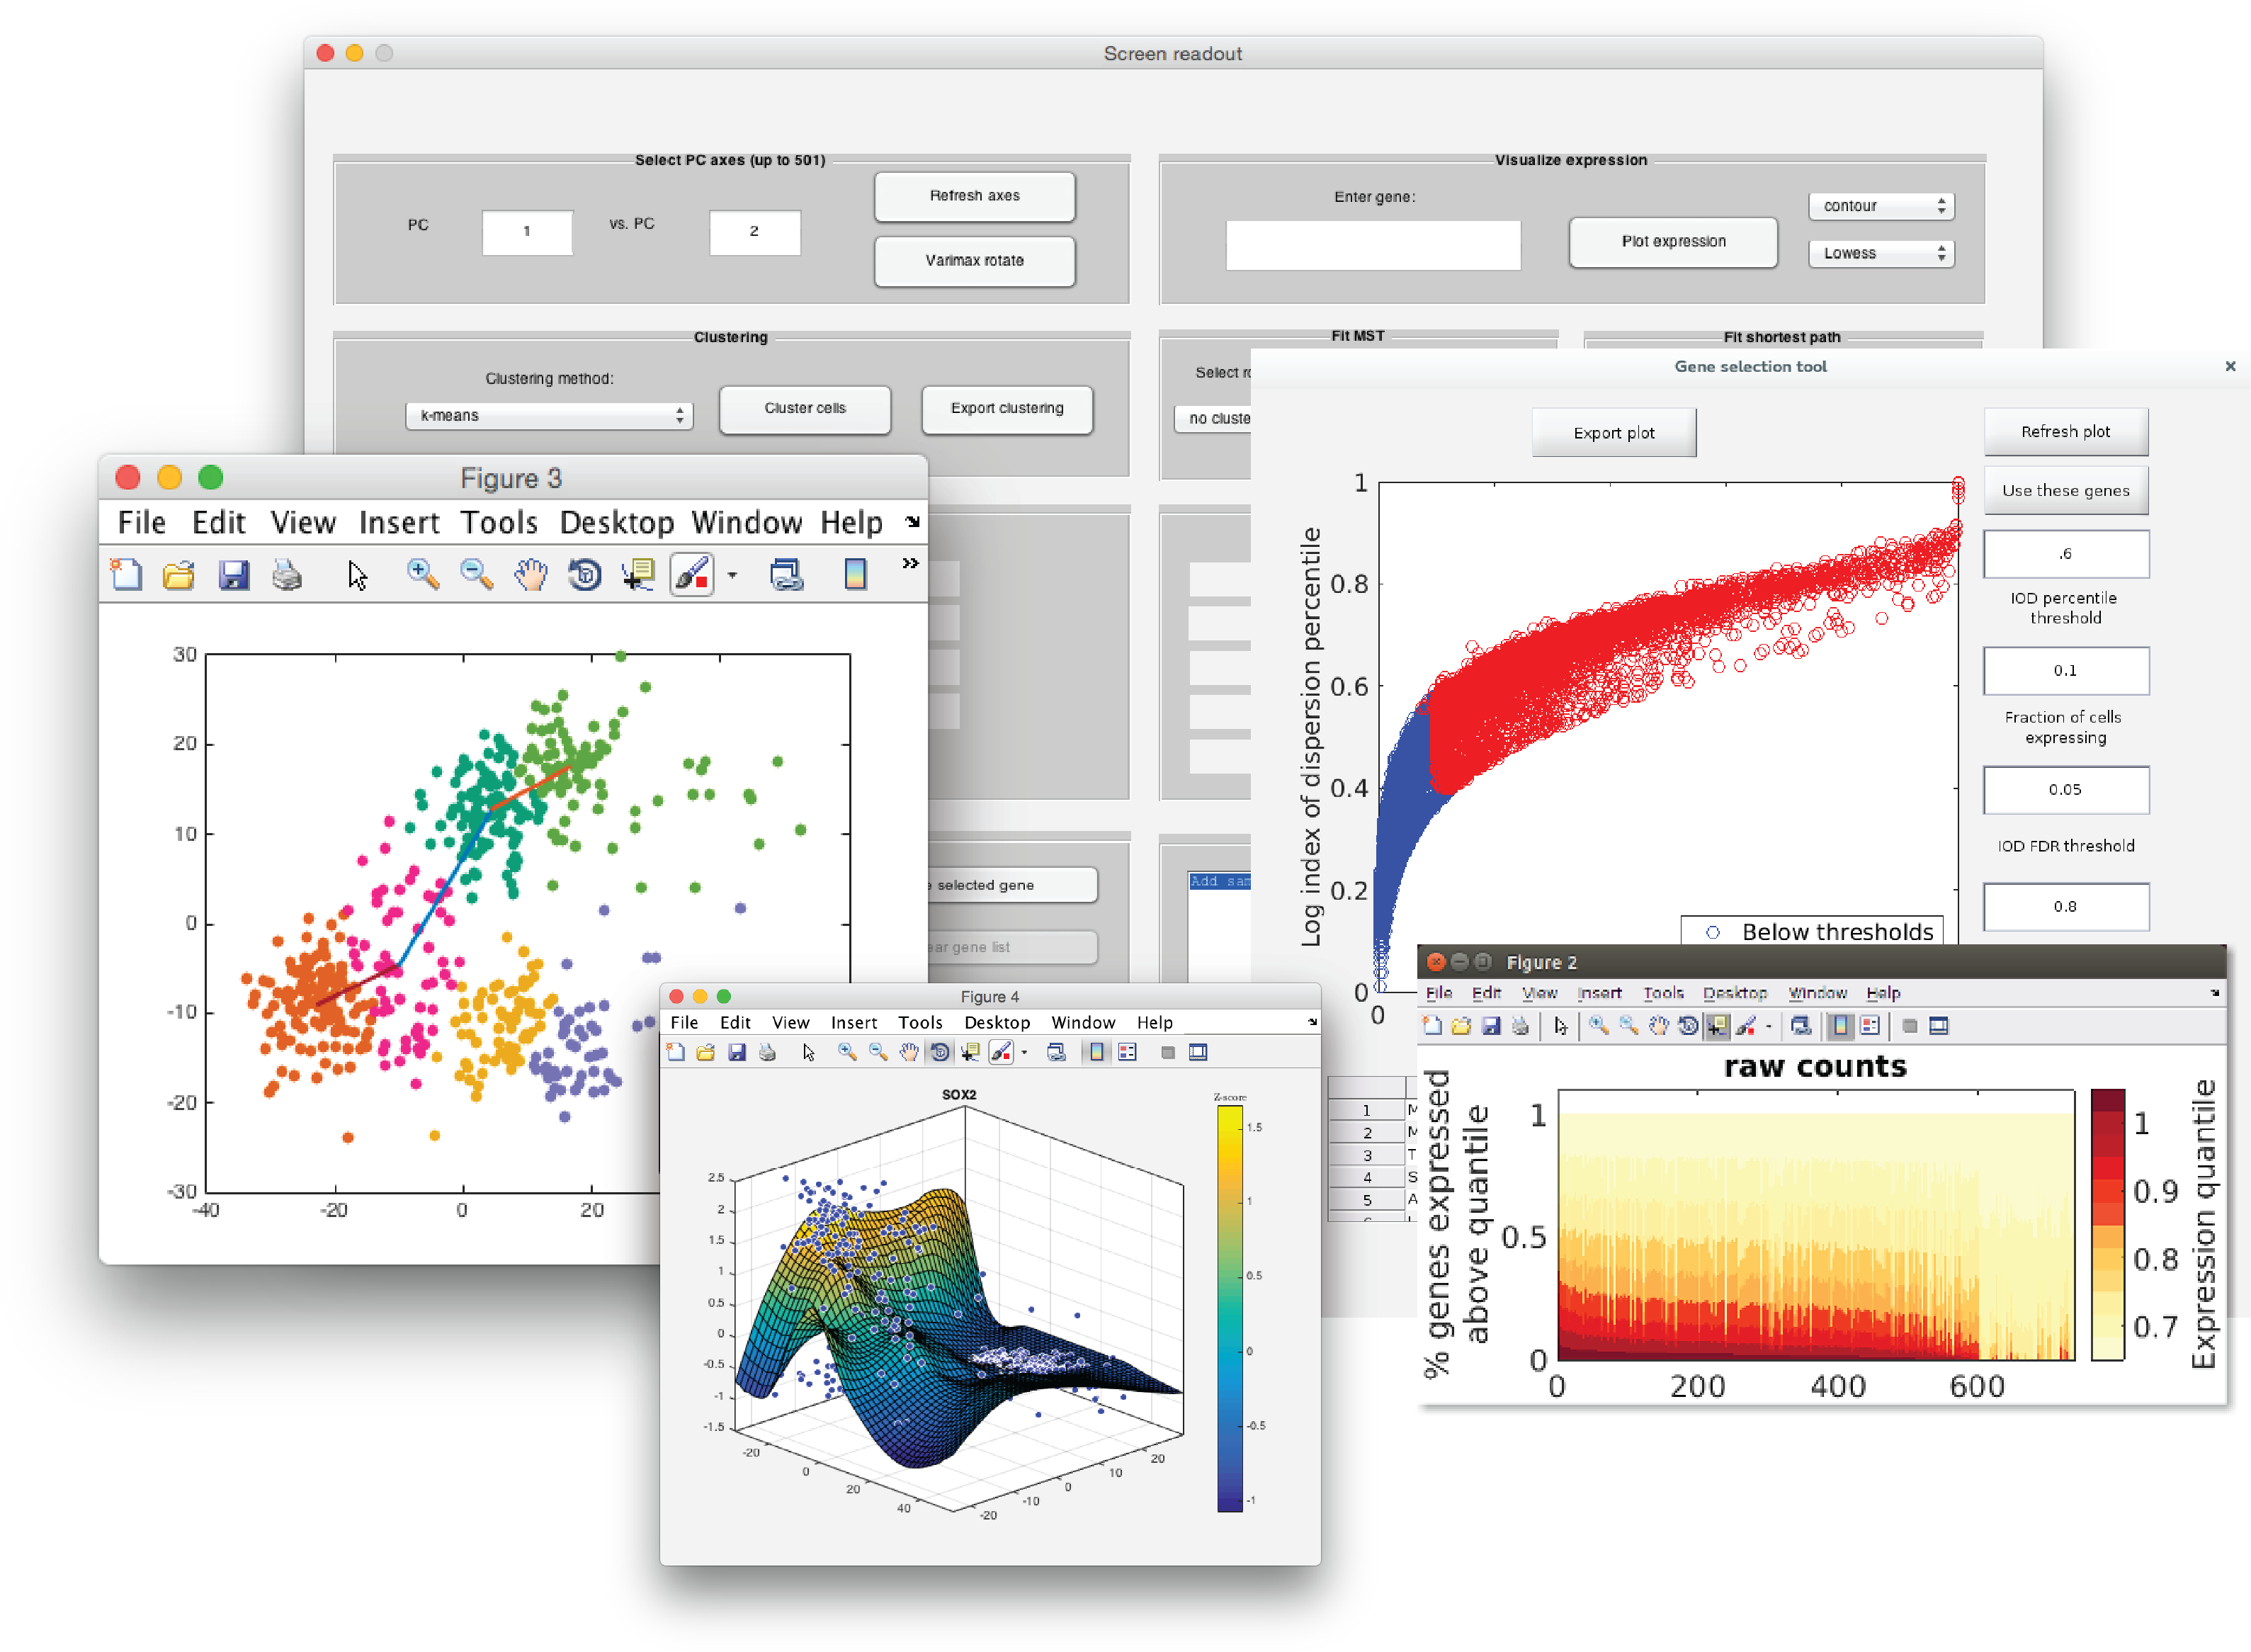Screen dimensions: 2251x1652
Task: Click Zoom Out icon in Figure 4 toolbar
Action: coord(878,1052)
